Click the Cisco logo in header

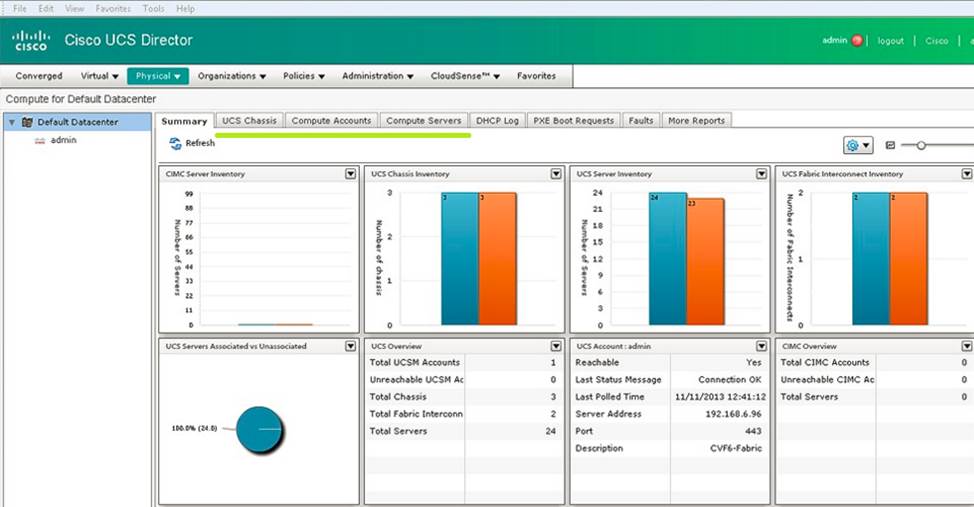[31, 41]
